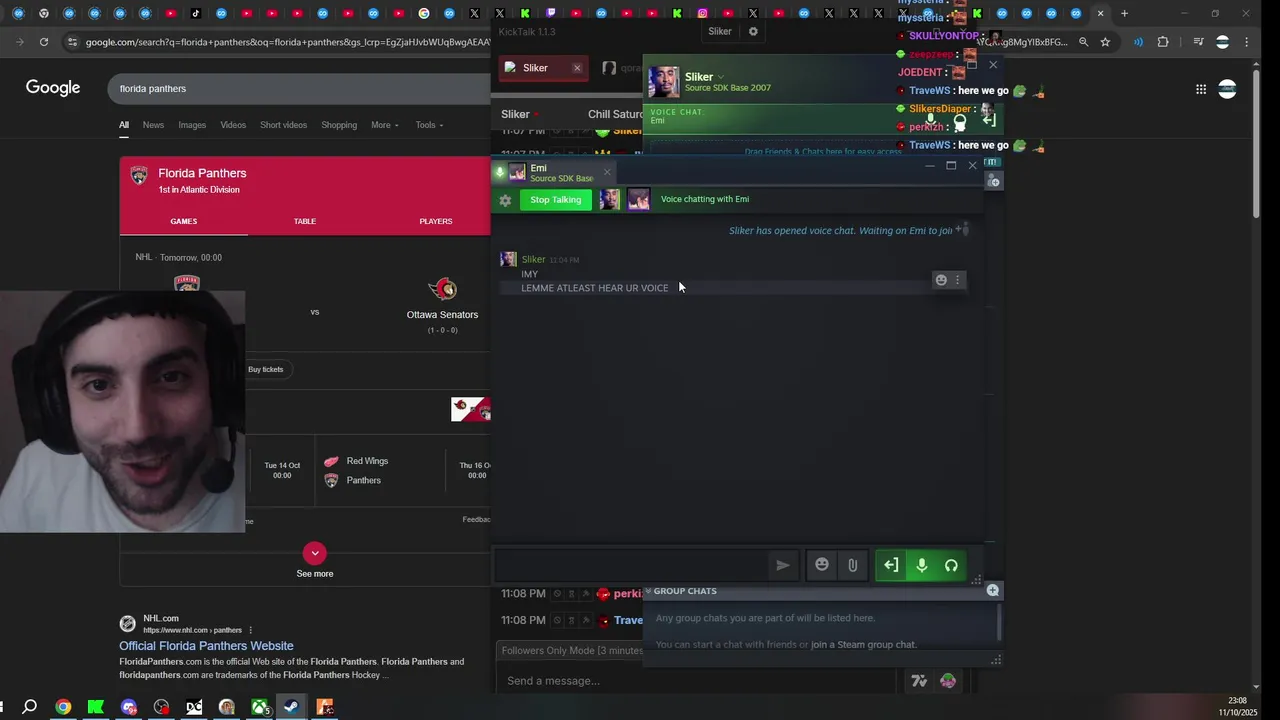Screen dimensions: 1280x720
Task: Expand See more games arrow
Action: click(x=315, y=553)
